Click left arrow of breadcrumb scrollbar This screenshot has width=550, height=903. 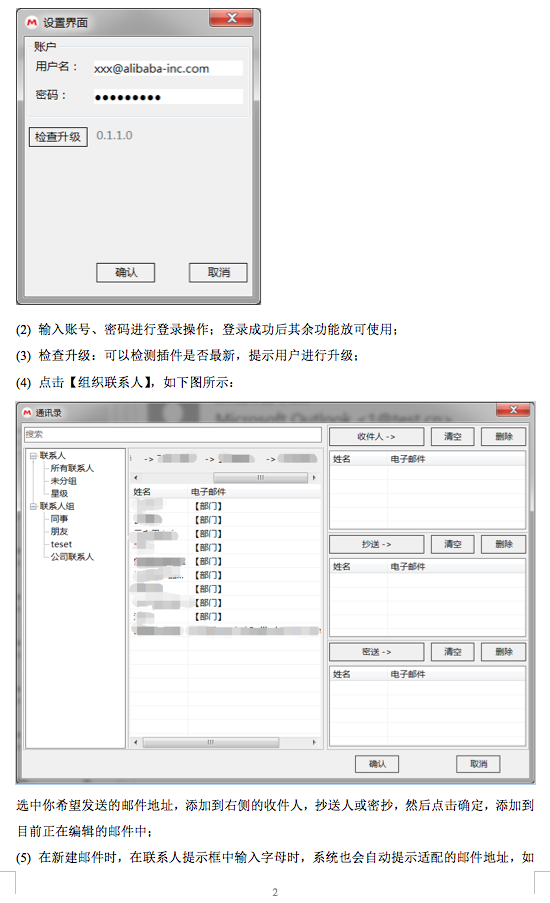(135, 477)
